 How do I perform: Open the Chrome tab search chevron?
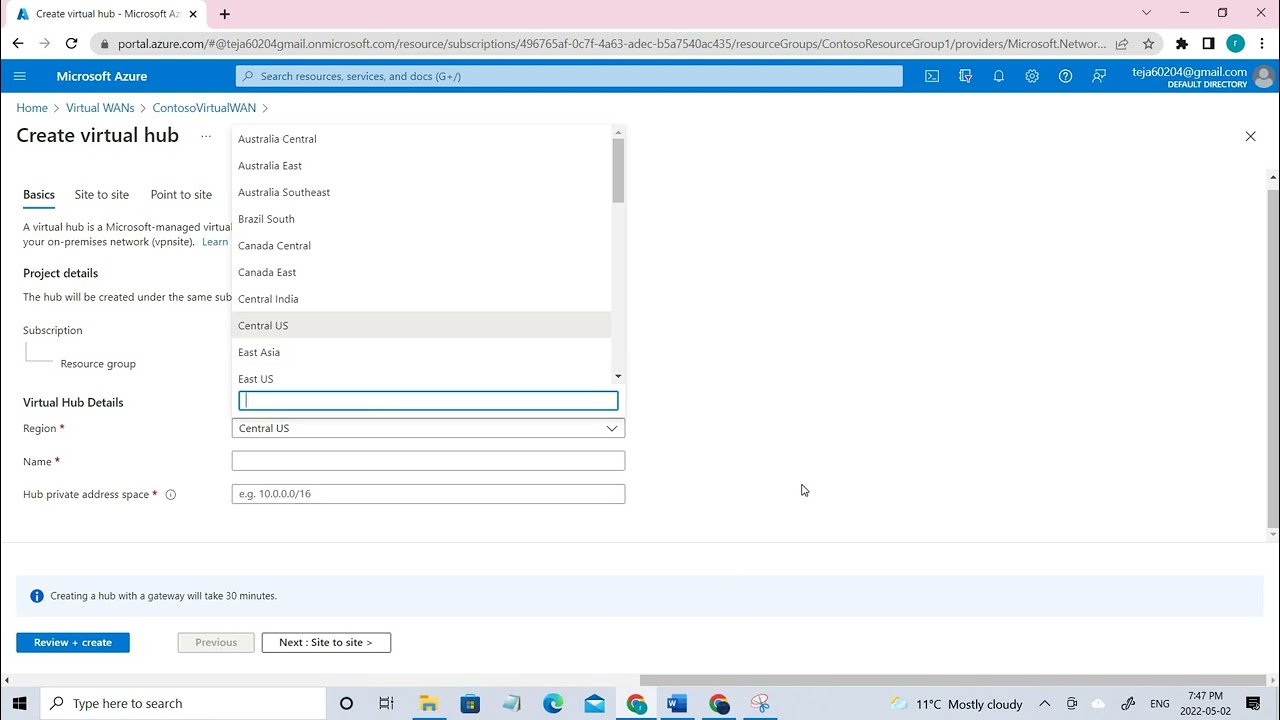pos(1146,13)
